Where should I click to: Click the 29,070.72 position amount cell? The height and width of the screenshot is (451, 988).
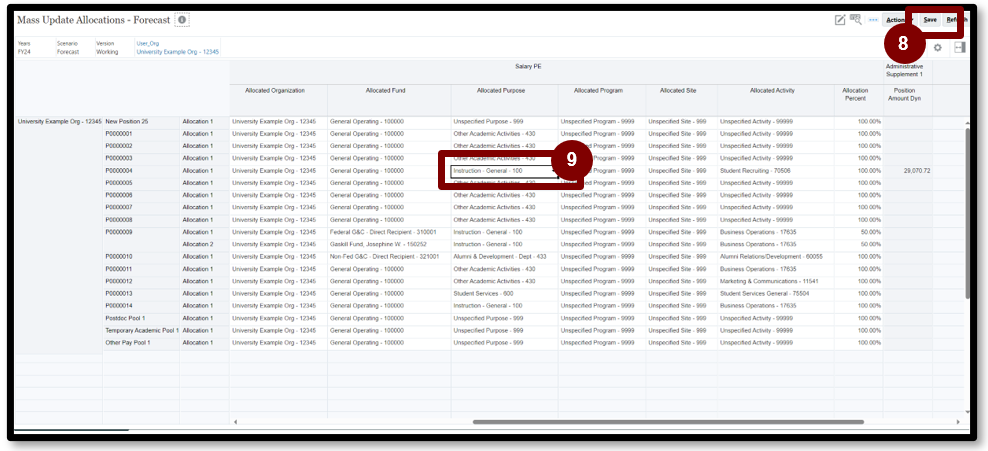tap(909, 171)
